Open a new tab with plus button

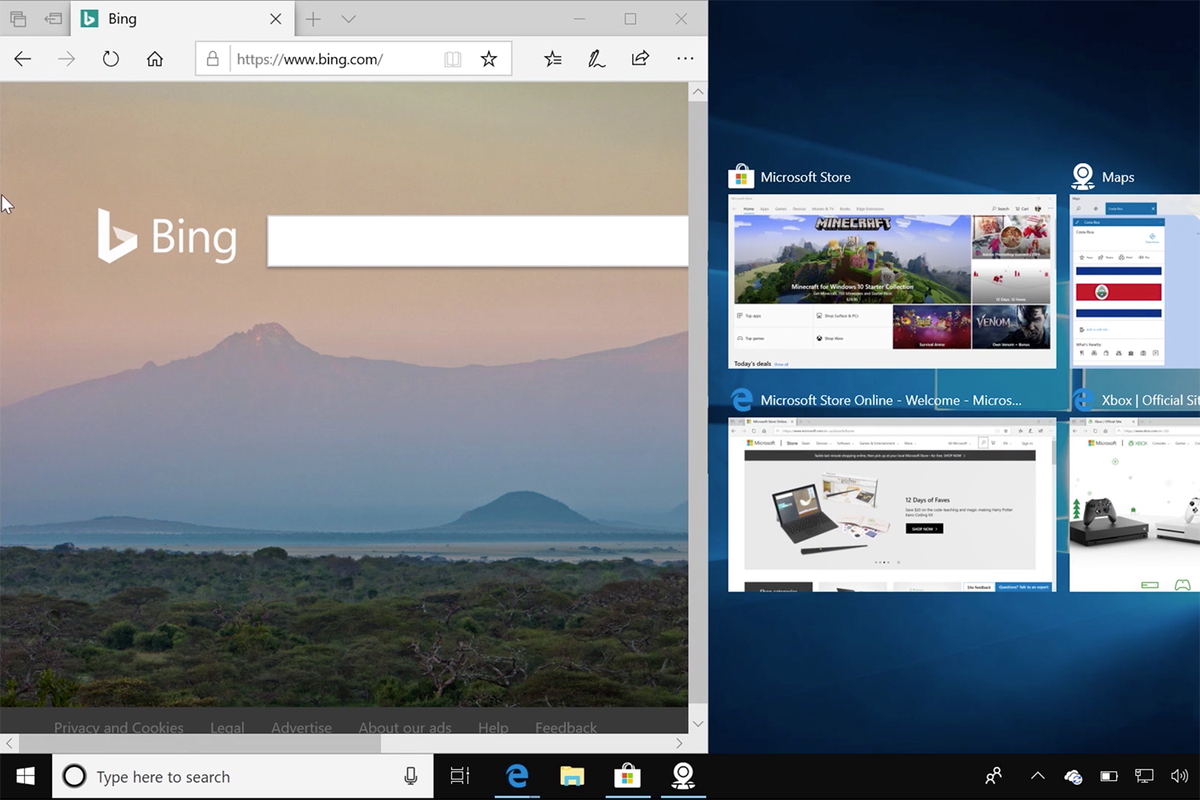tap(313, 19)
